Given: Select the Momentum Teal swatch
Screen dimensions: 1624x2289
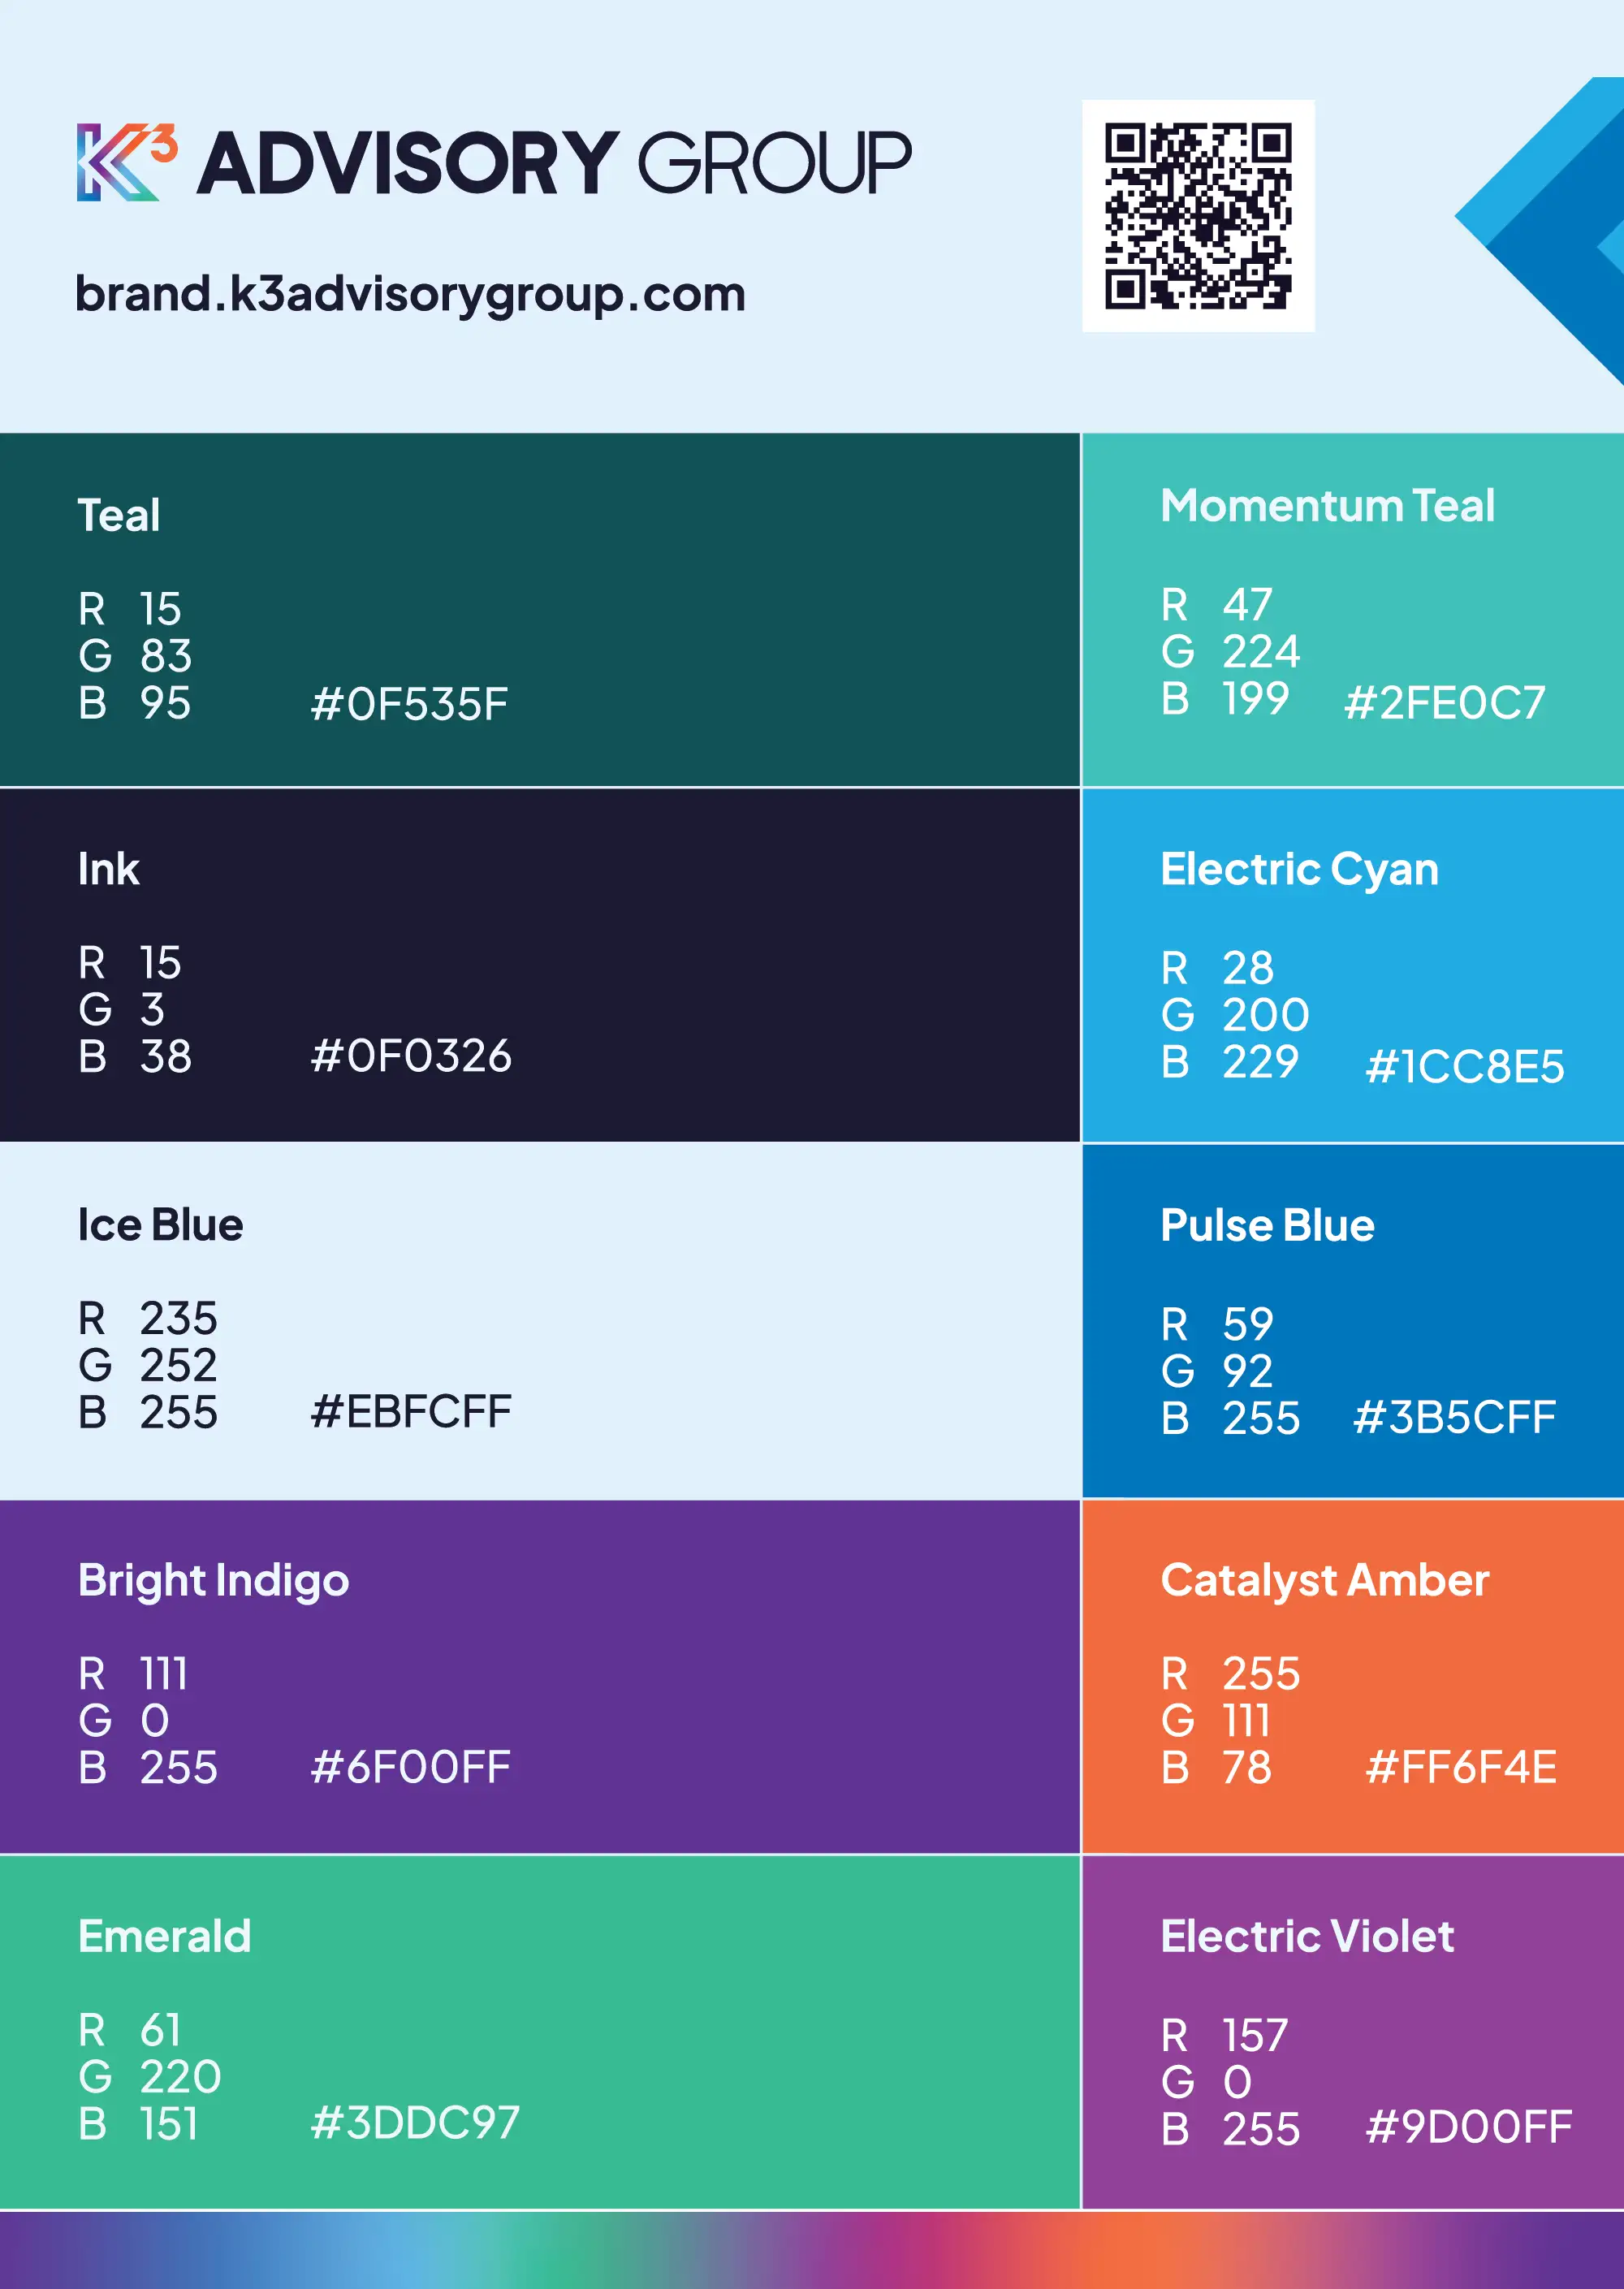Looking at the screenshot, I should (x=1353, y=610).
